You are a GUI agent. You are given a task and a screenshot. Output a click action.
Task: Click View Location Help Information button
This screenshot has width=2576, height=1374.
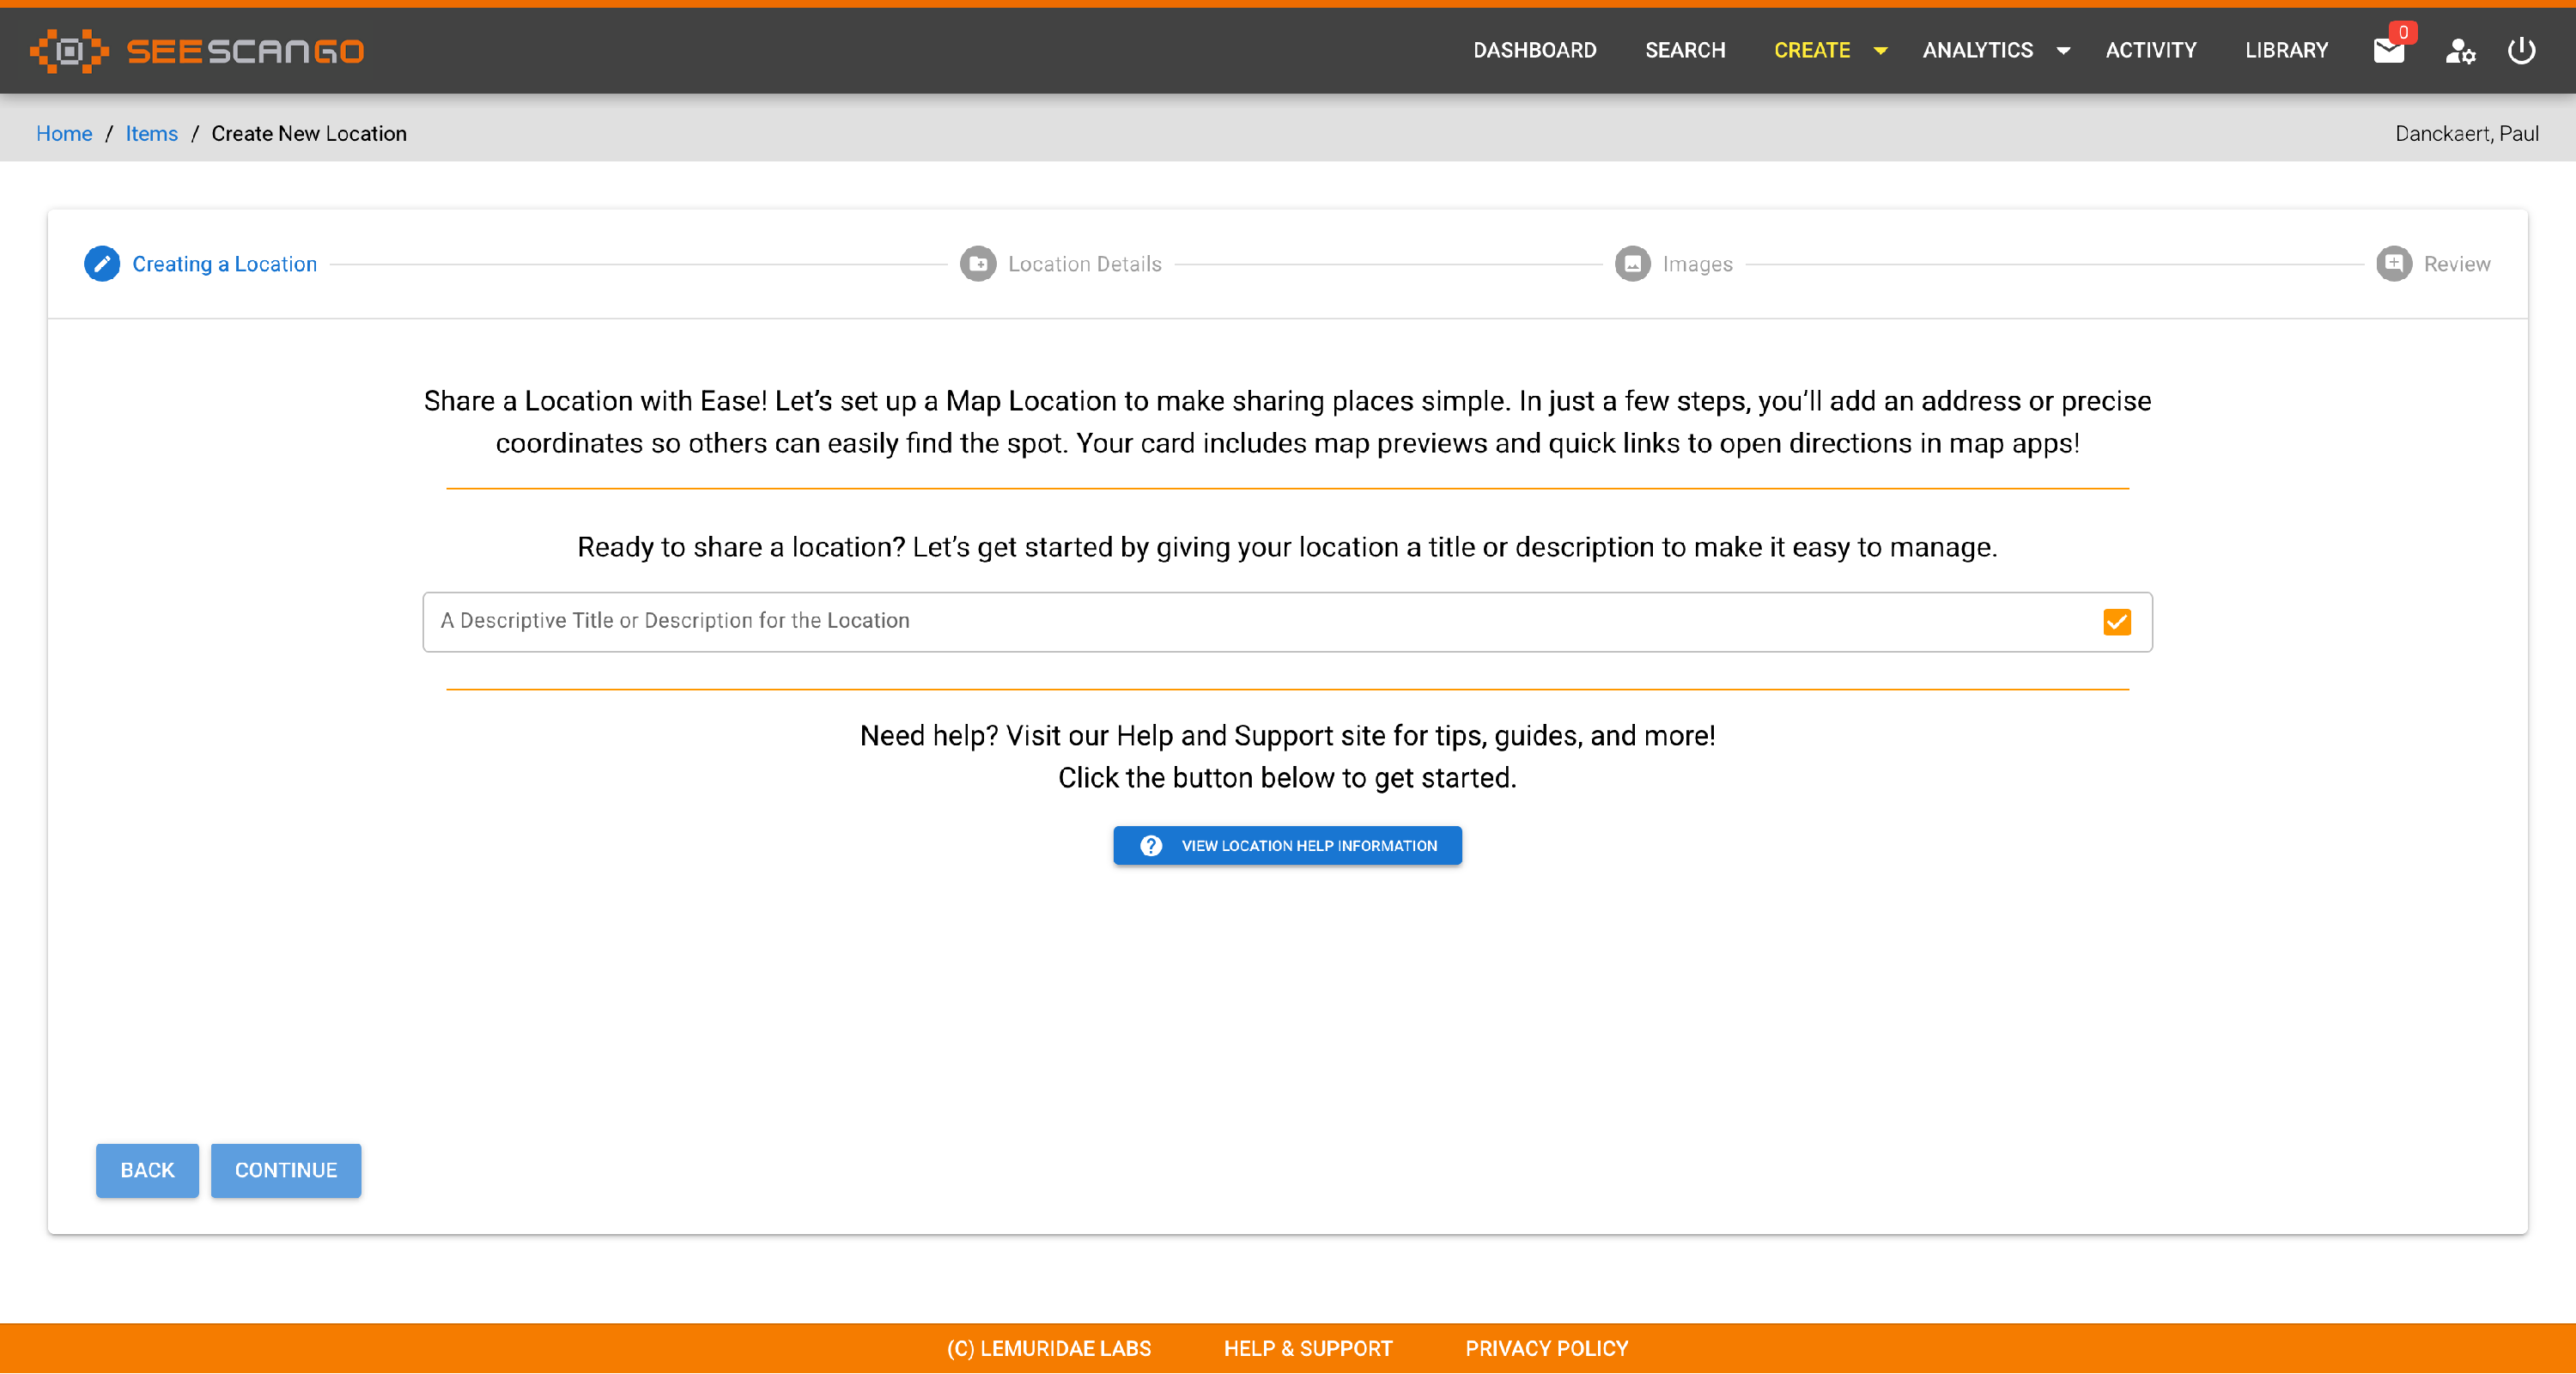(x=1287, y=846)
